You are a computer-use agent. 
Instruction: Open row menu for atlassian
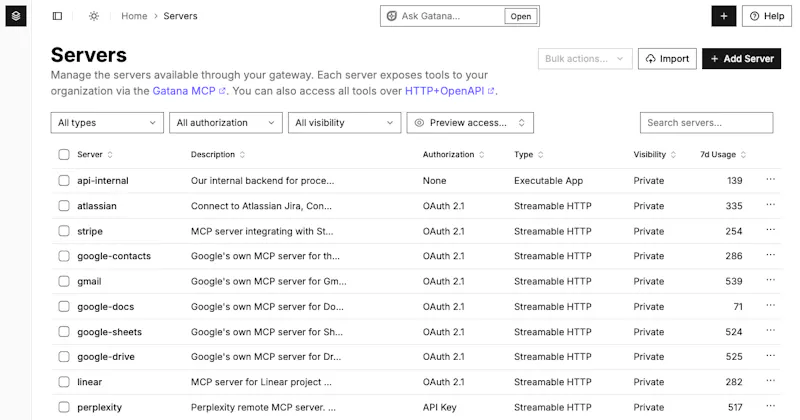770,205
